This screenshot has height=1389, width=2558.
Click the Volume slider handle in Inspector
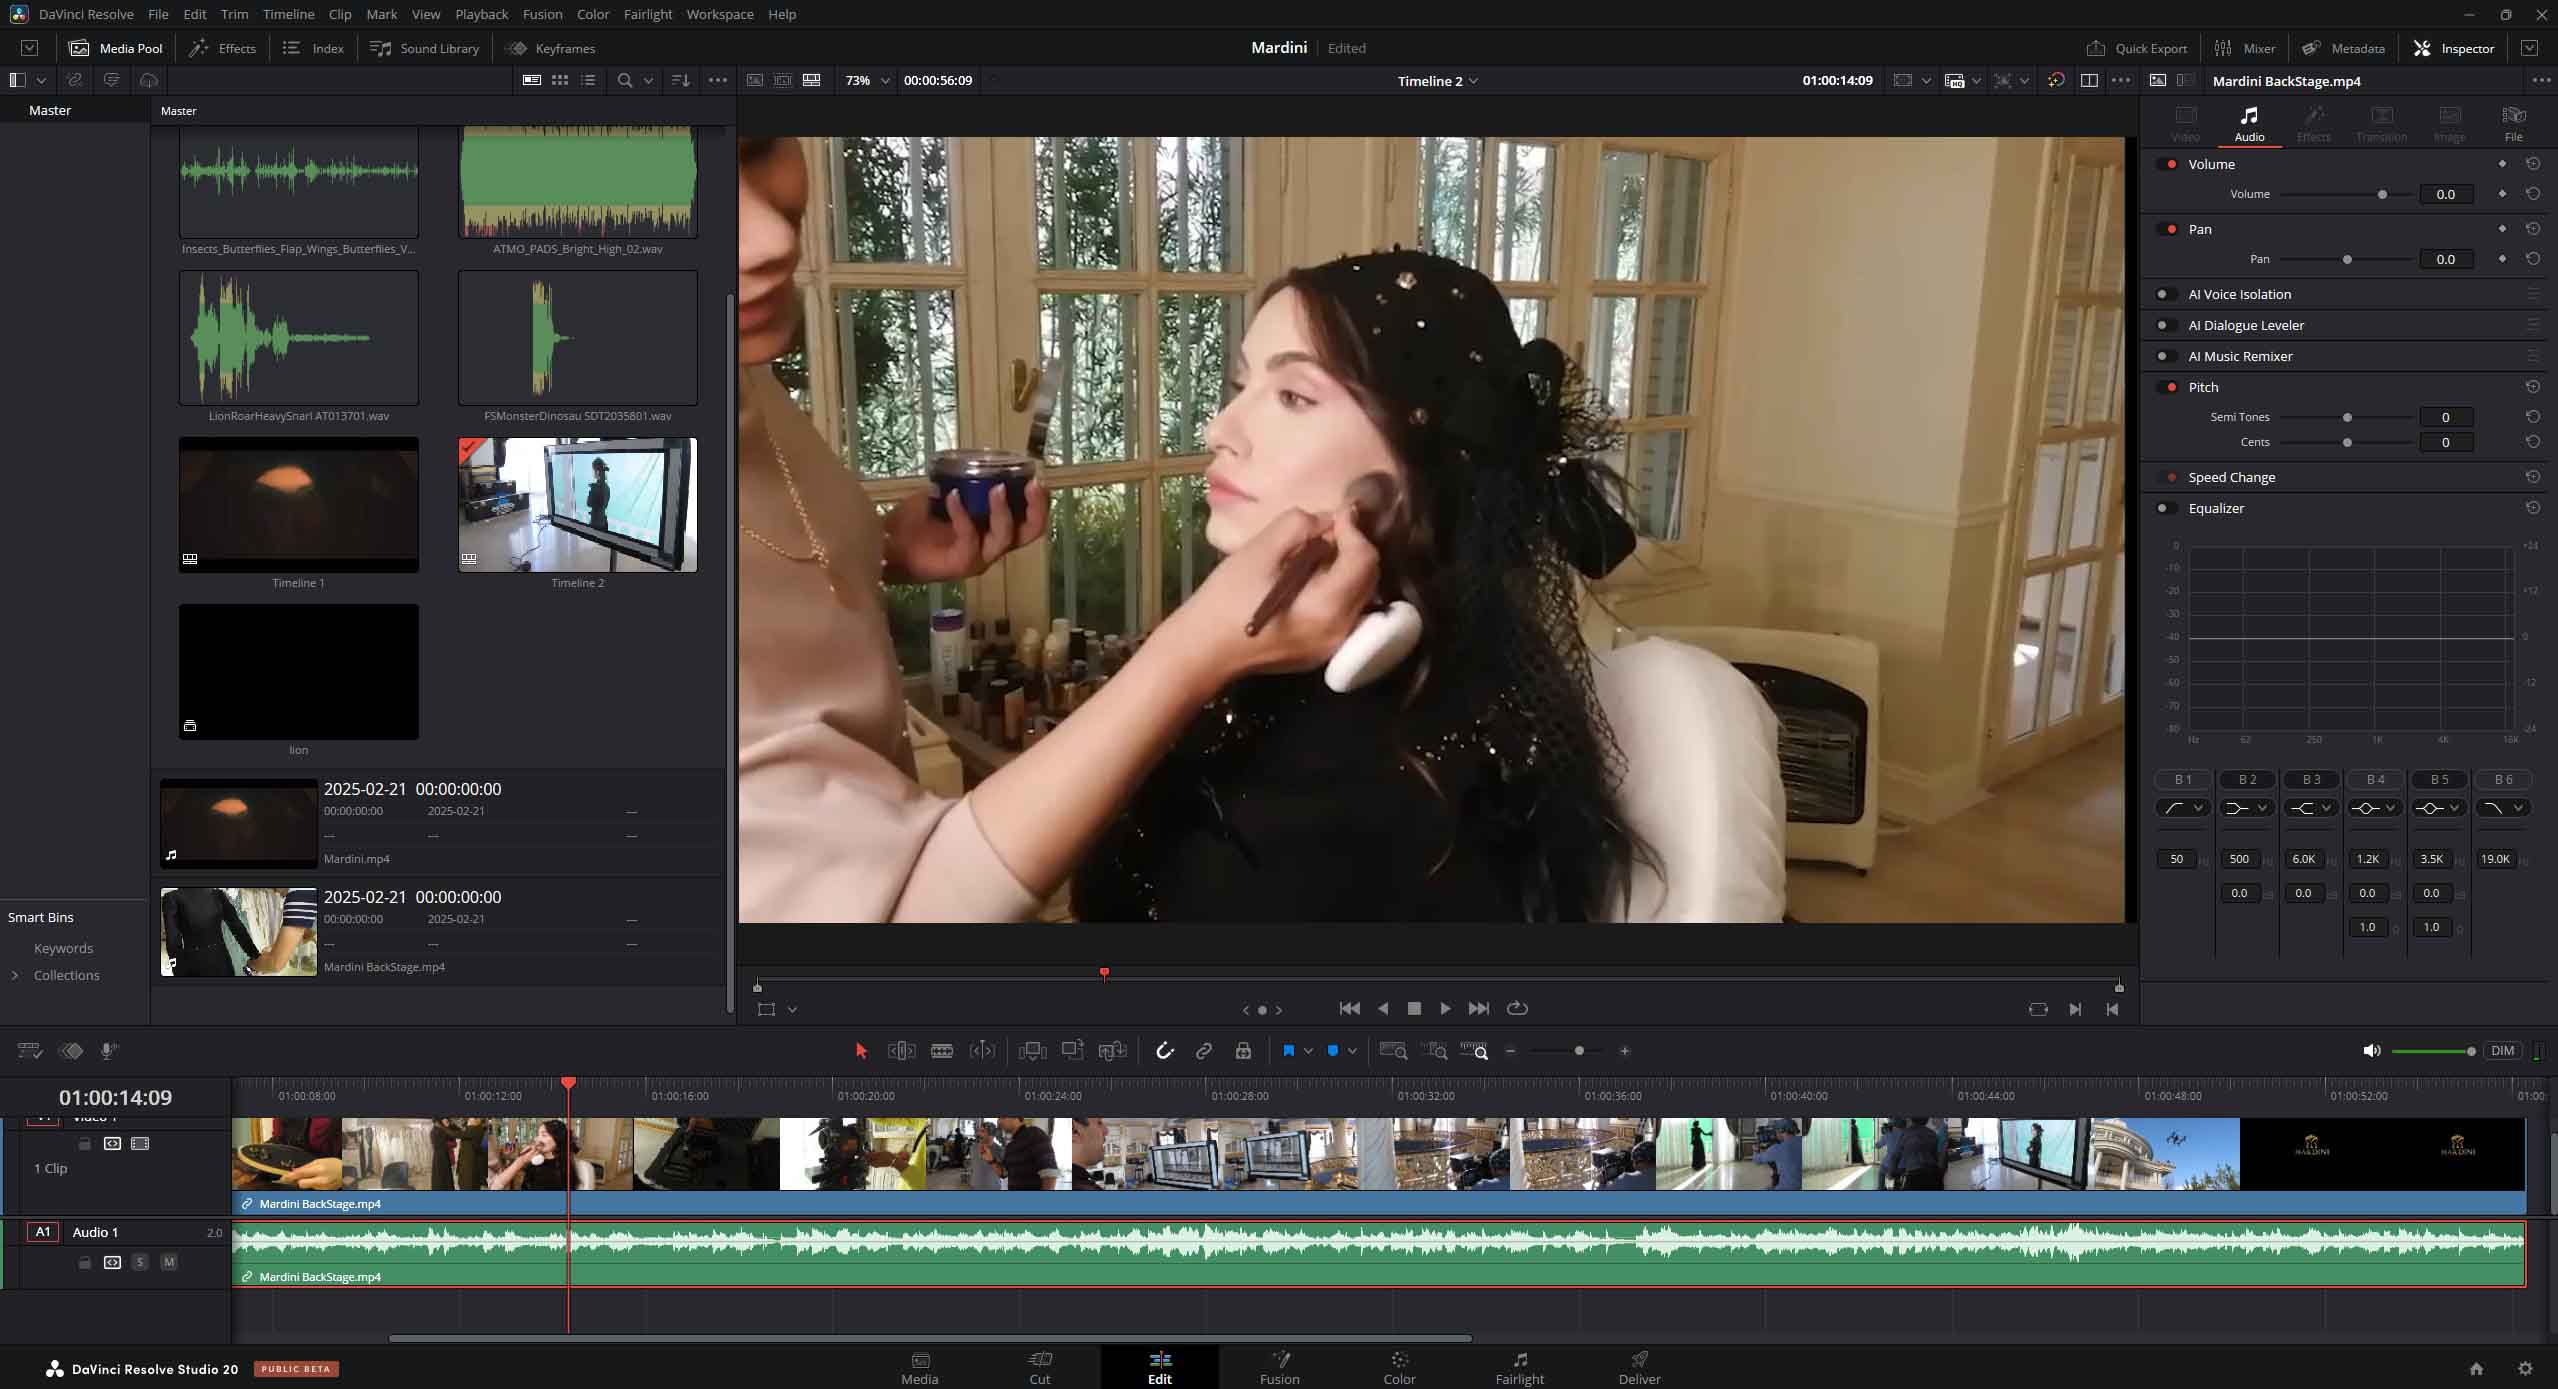[2382, 195]
